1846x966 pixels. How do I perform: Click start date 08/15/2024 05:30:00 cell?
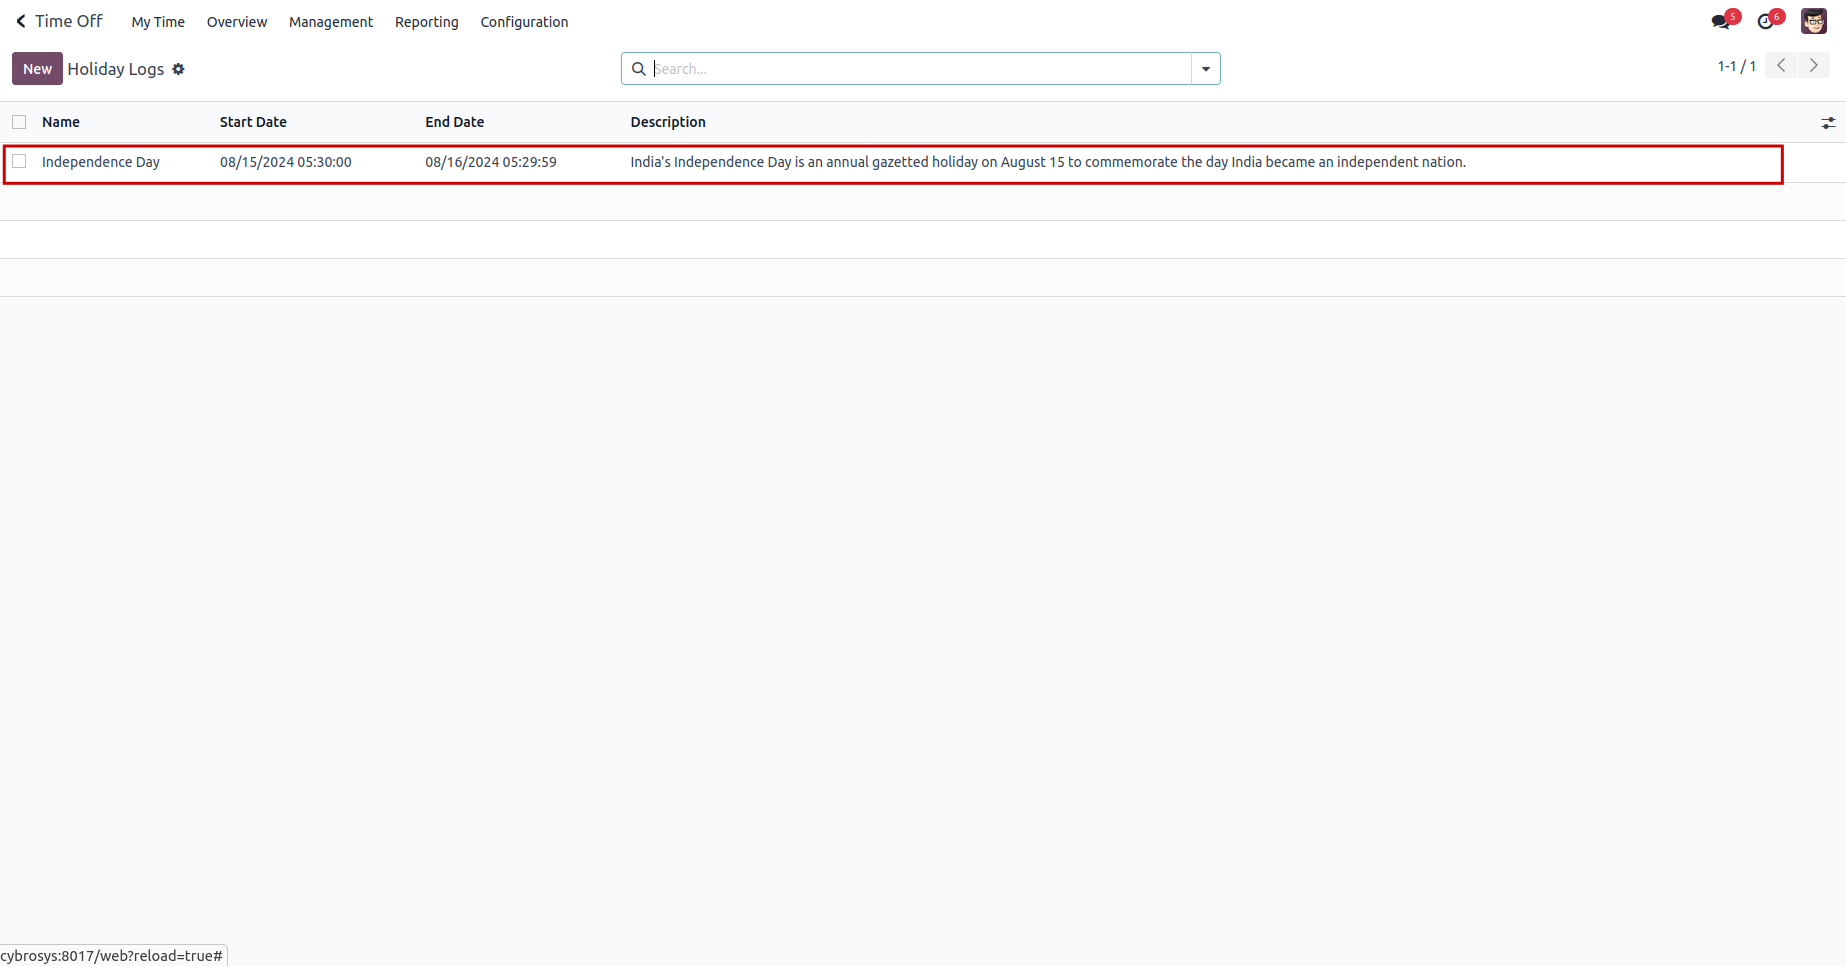click(286, 162)
